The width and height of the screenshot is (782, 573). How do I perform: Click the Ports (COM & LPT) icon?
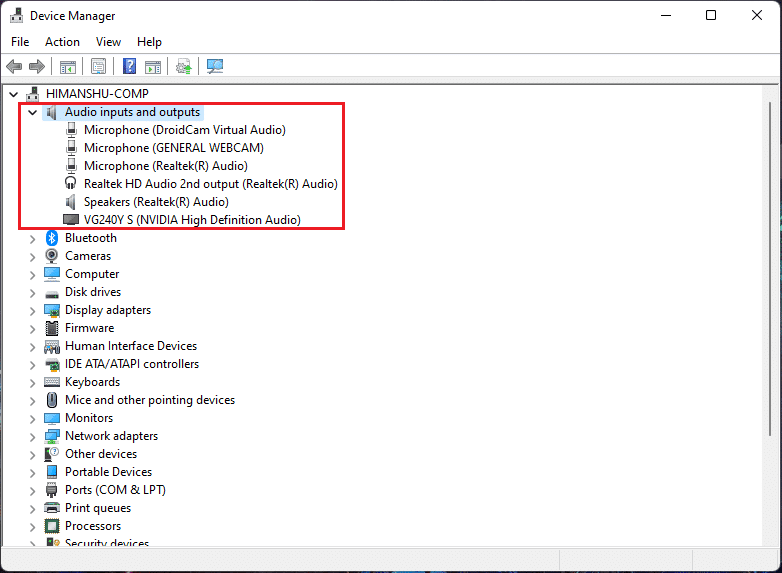[51, 490]
